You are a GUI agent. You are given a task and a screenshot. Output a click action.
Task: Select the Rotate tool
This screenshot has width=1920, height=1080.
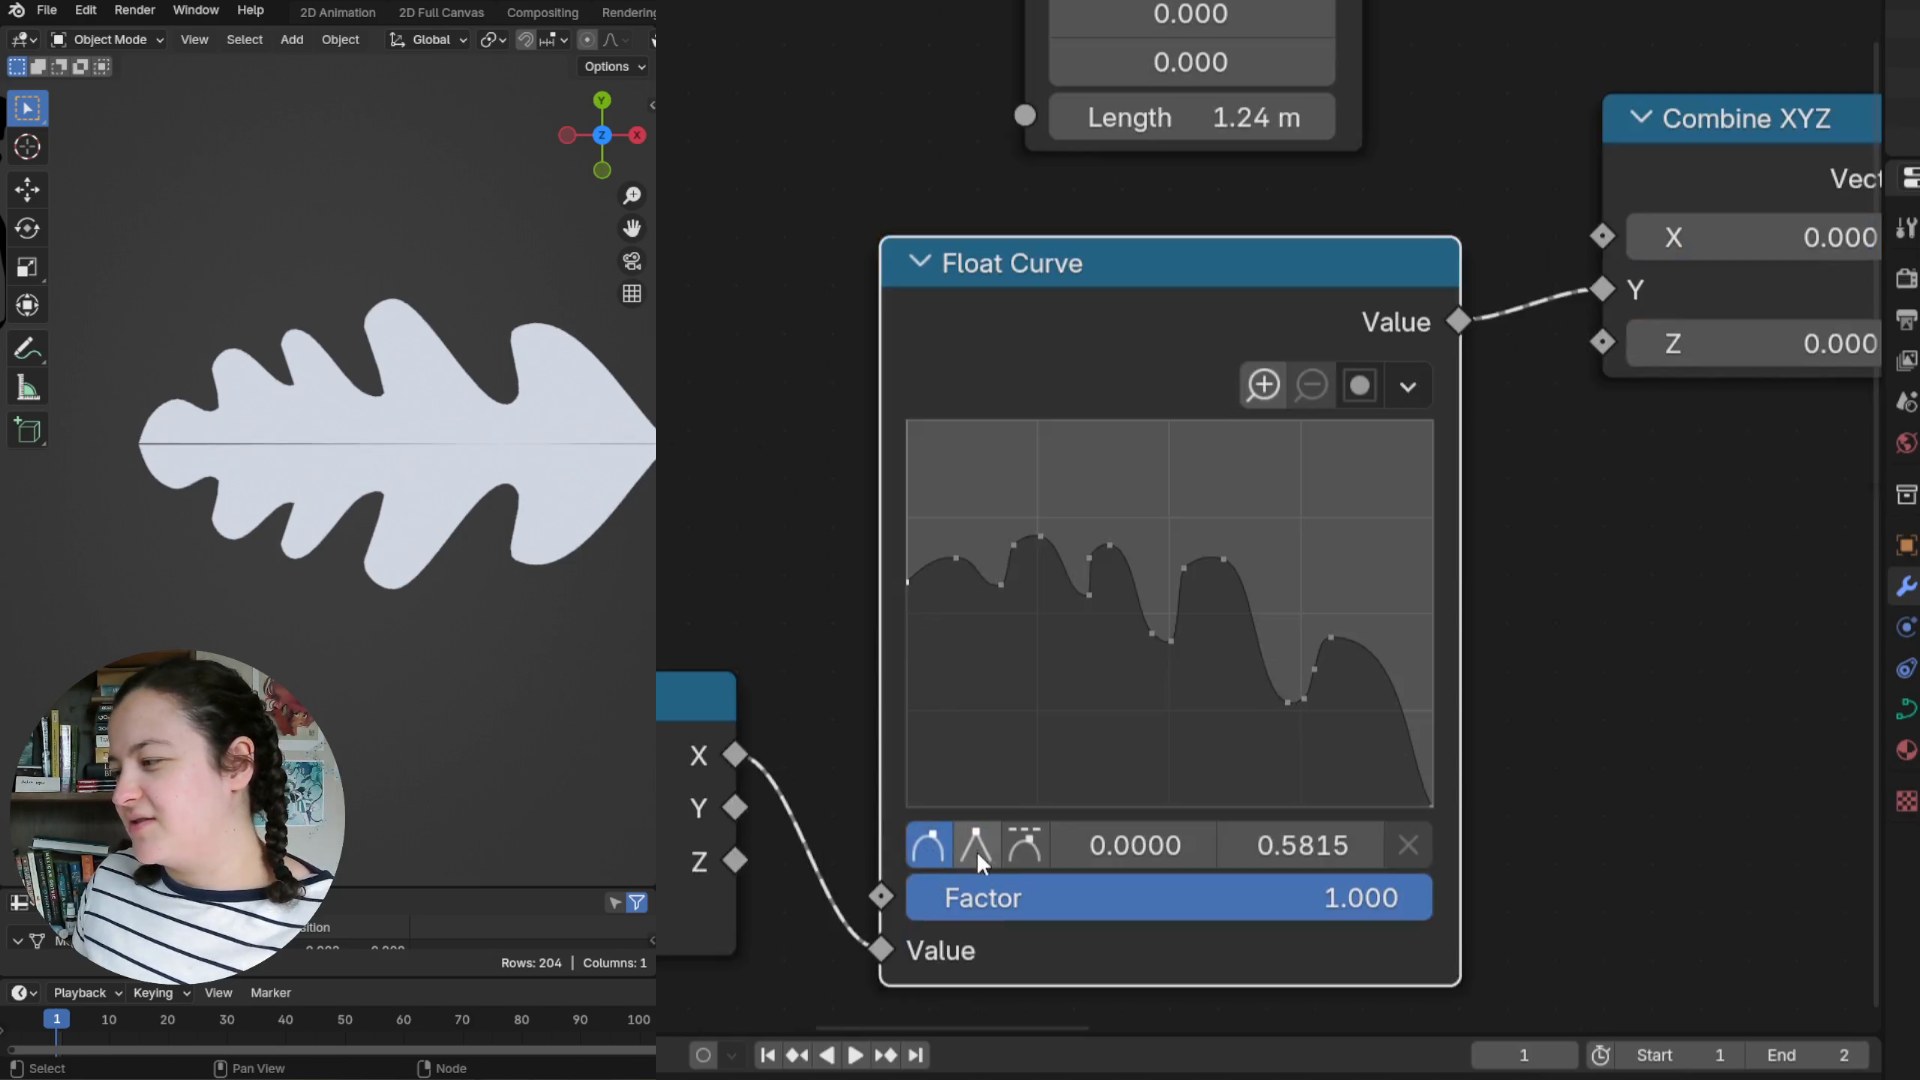[27, 228]
